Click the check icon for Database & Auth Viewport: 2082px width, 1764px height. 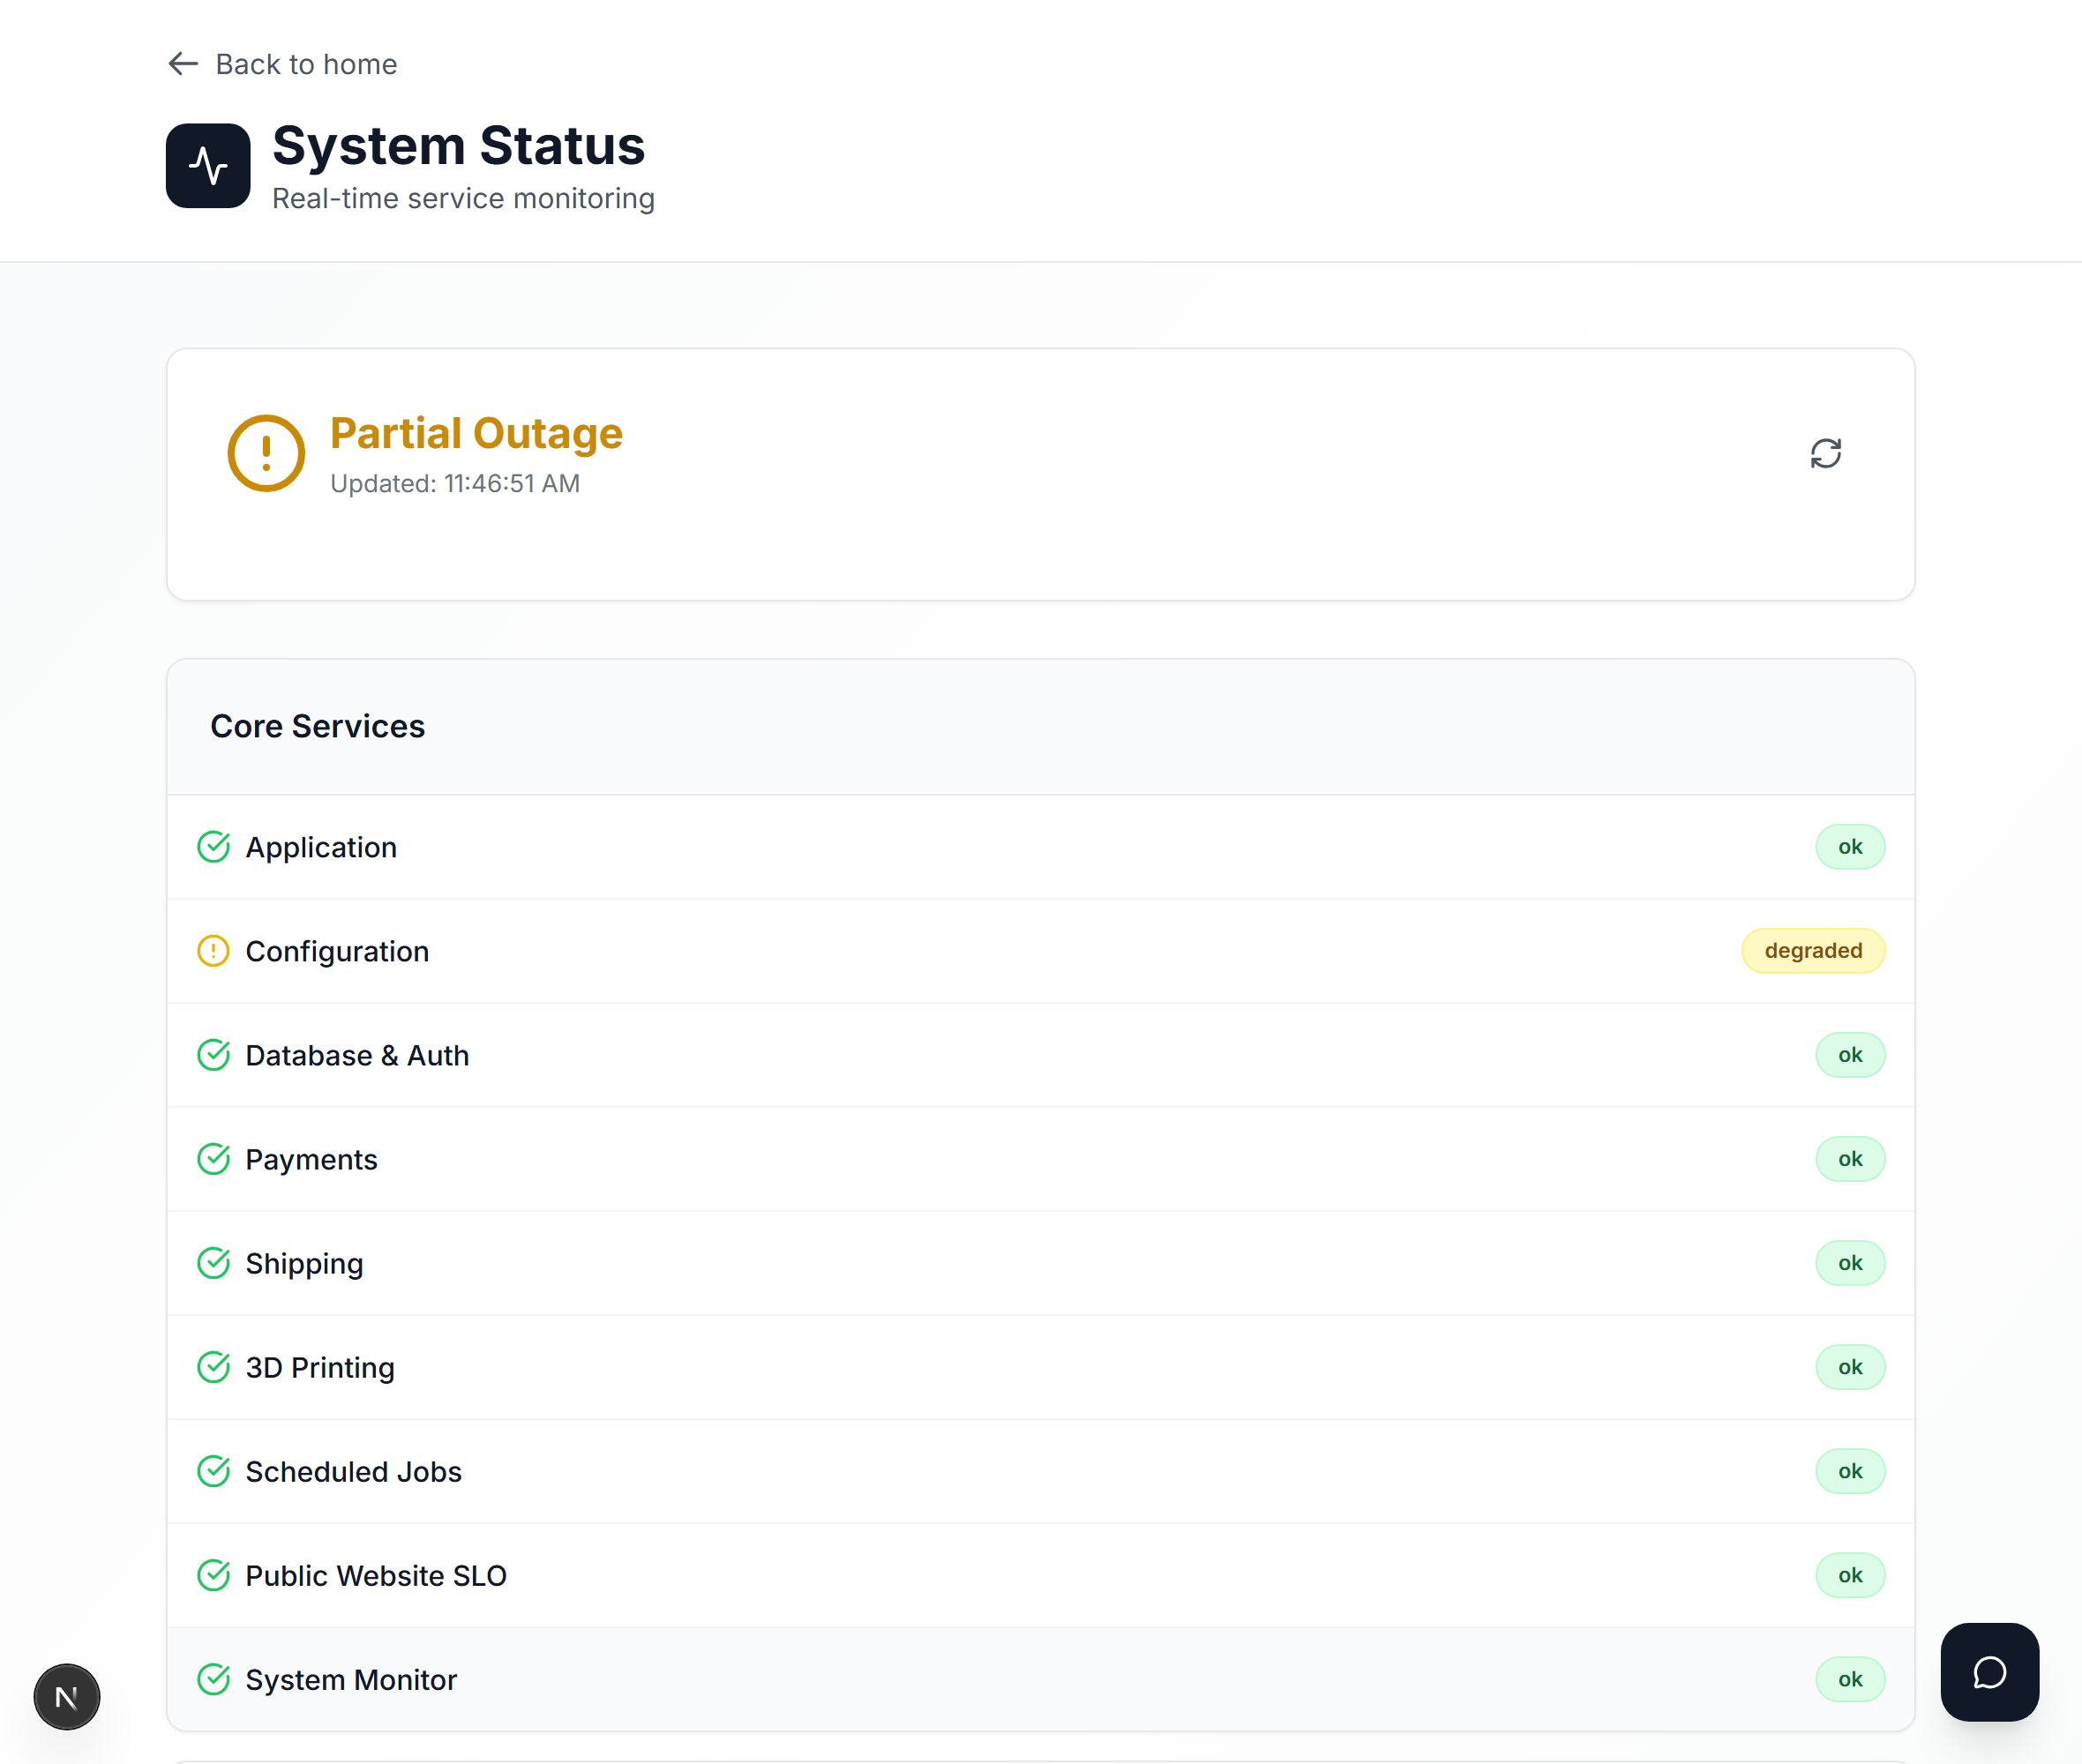tap(214, 1055)
